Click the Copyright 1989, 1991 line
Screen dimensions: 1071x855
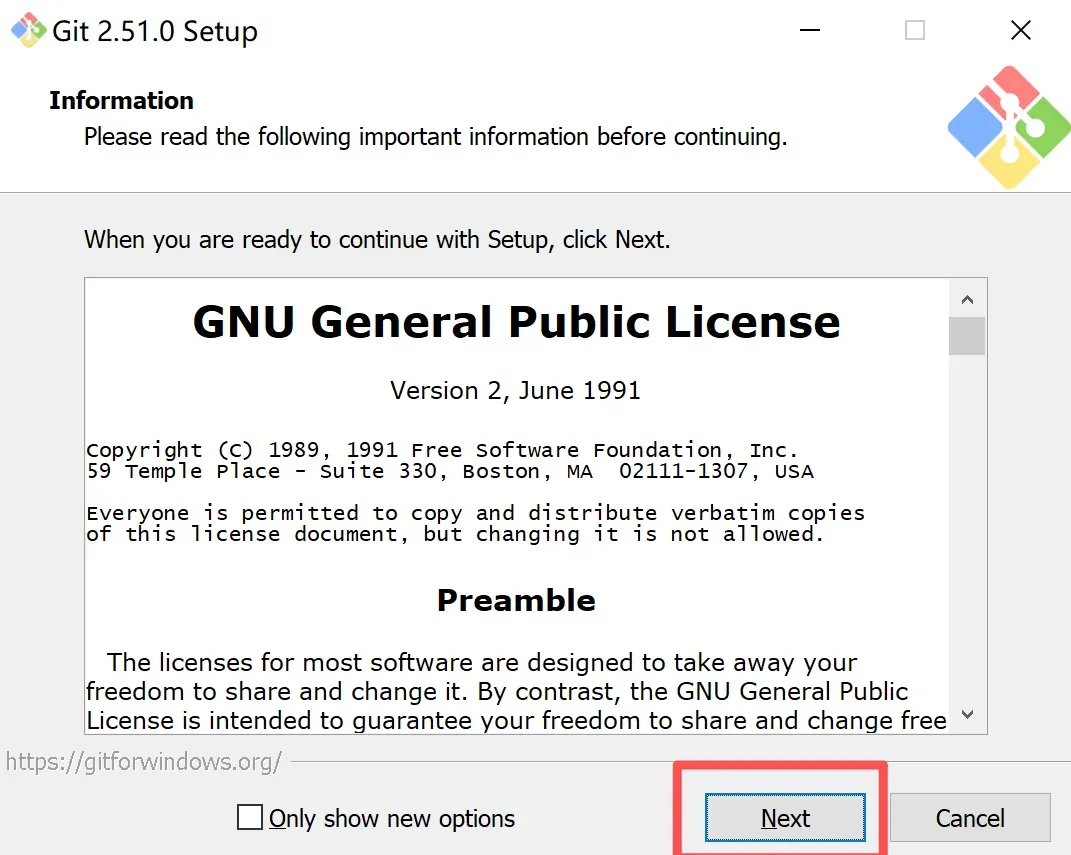pos(442,450)
